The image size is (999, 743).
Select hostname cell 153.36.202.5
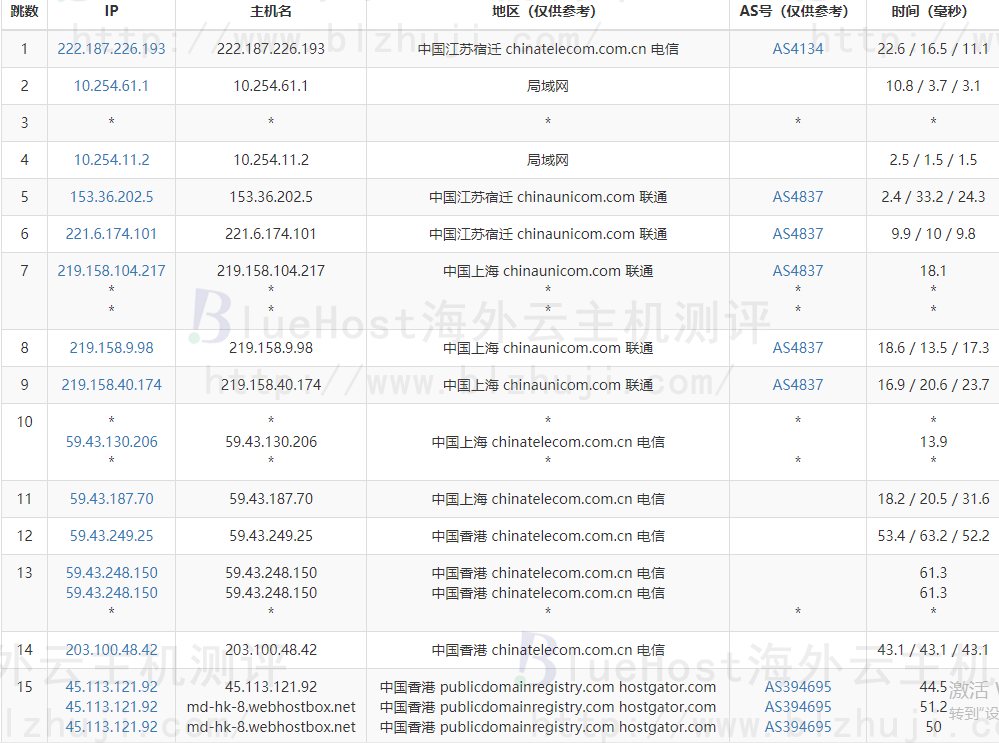click(271, 196)
